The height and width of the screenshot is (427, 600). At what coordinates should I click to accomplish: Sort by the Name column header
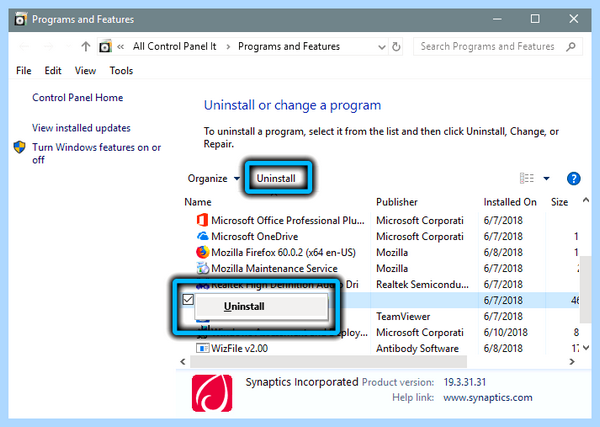click(198, 202)
